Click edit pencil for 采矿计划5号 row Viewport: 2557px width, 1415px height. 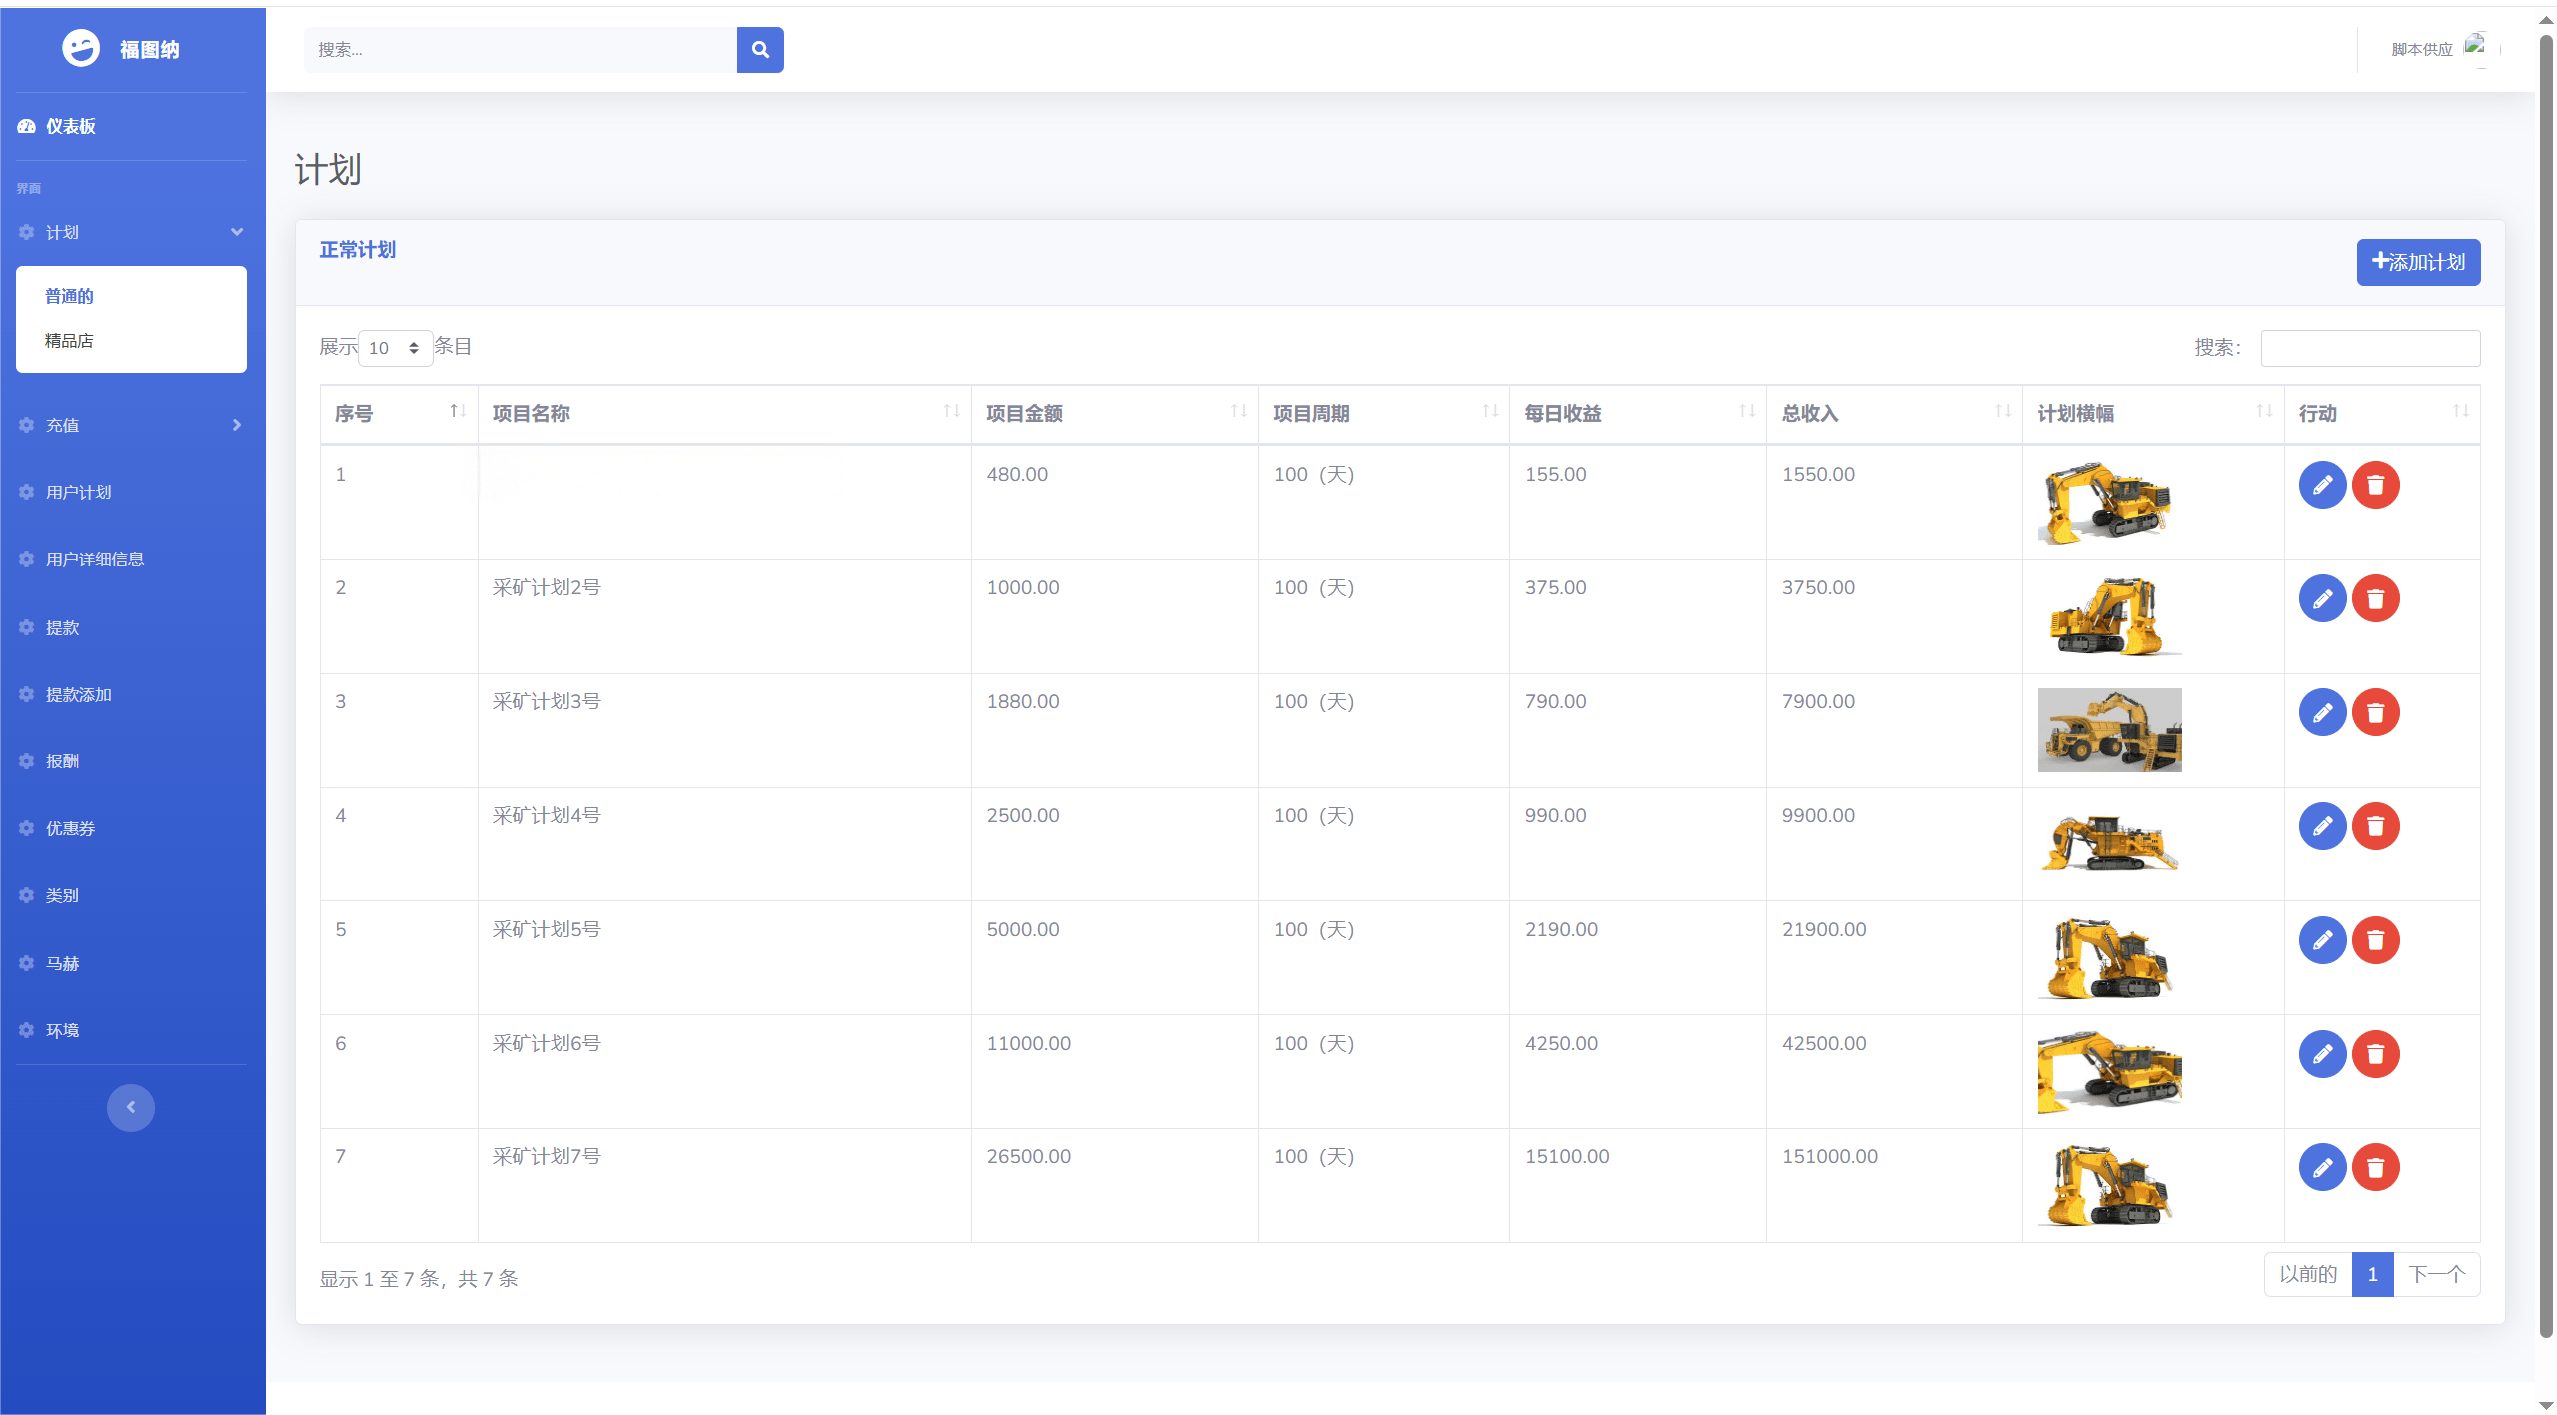click(2321, 940)
